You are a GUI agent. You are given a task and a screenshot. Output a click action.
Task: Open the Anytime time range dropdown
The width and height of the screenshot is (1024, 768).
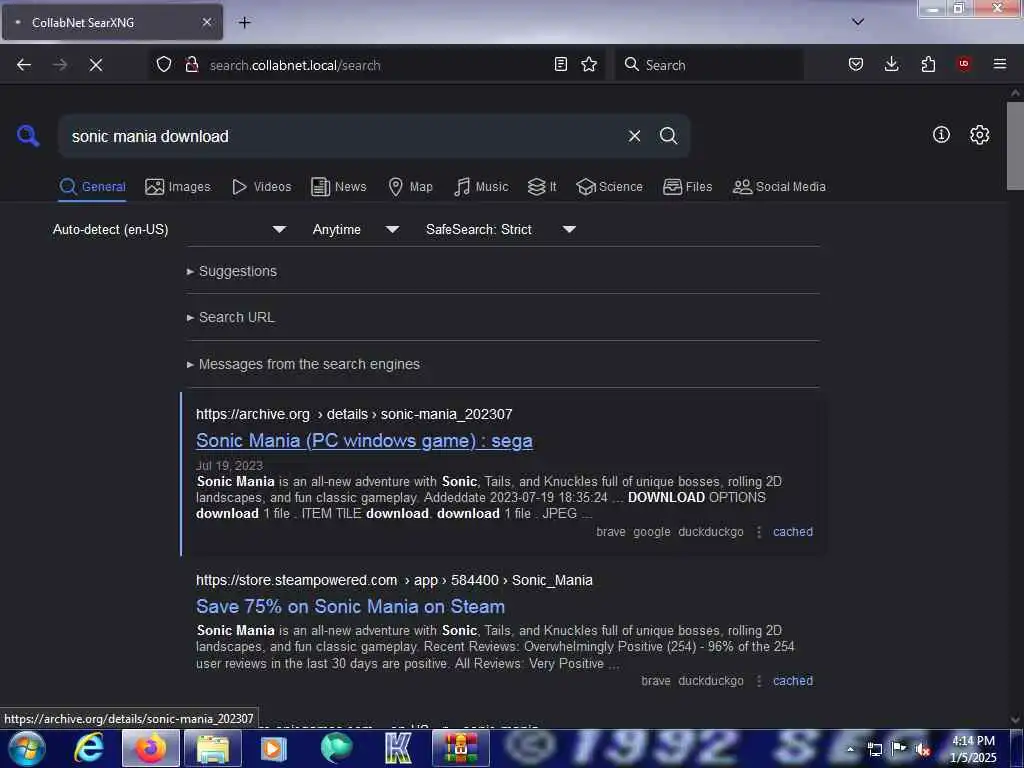[355, 229]
